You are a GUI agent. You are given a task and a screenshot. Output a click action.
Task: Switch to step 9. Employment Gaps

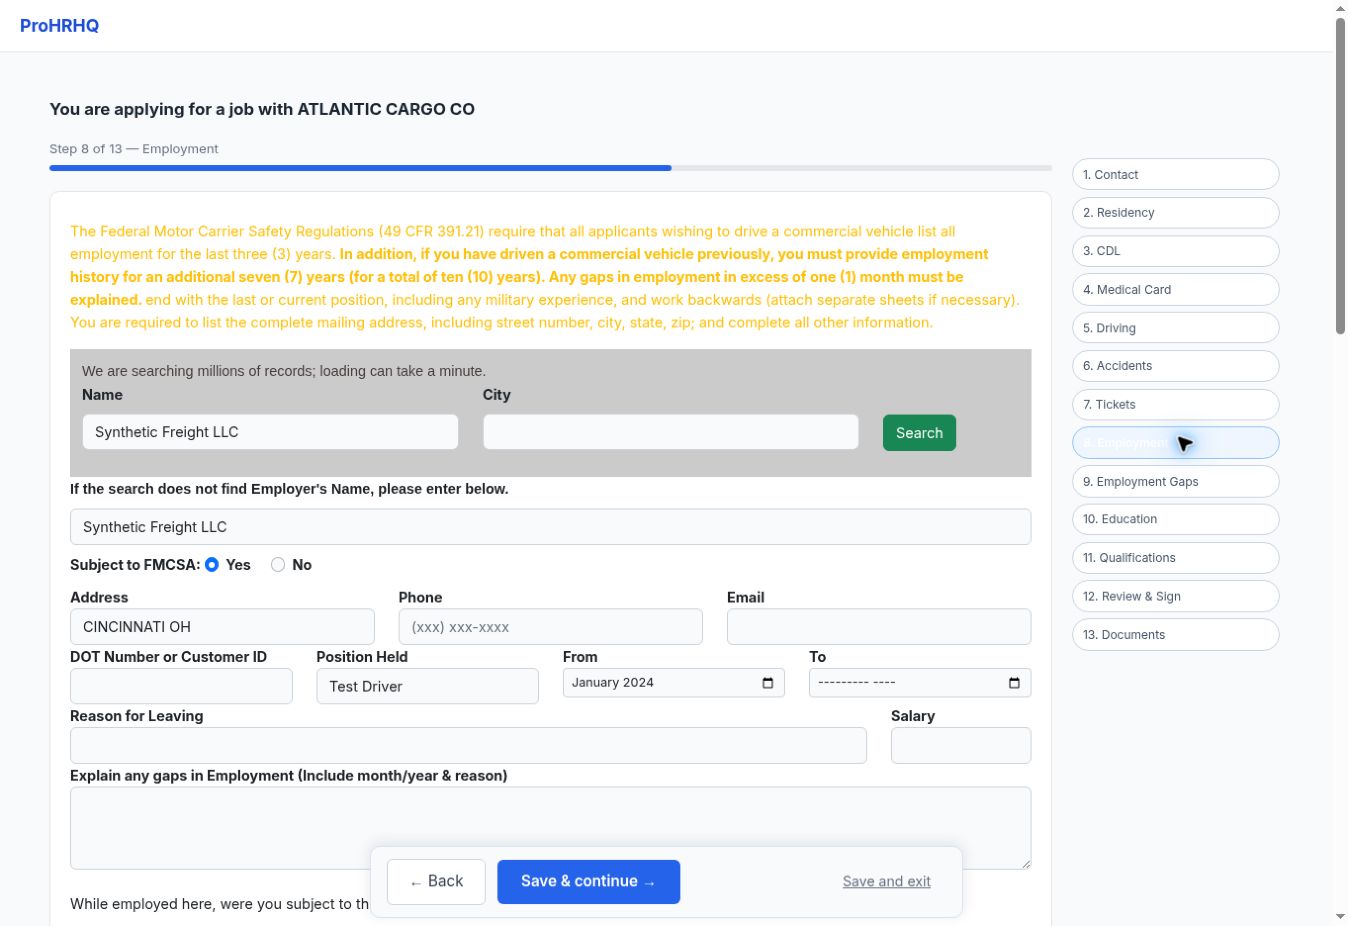(x=1176, y=481)
